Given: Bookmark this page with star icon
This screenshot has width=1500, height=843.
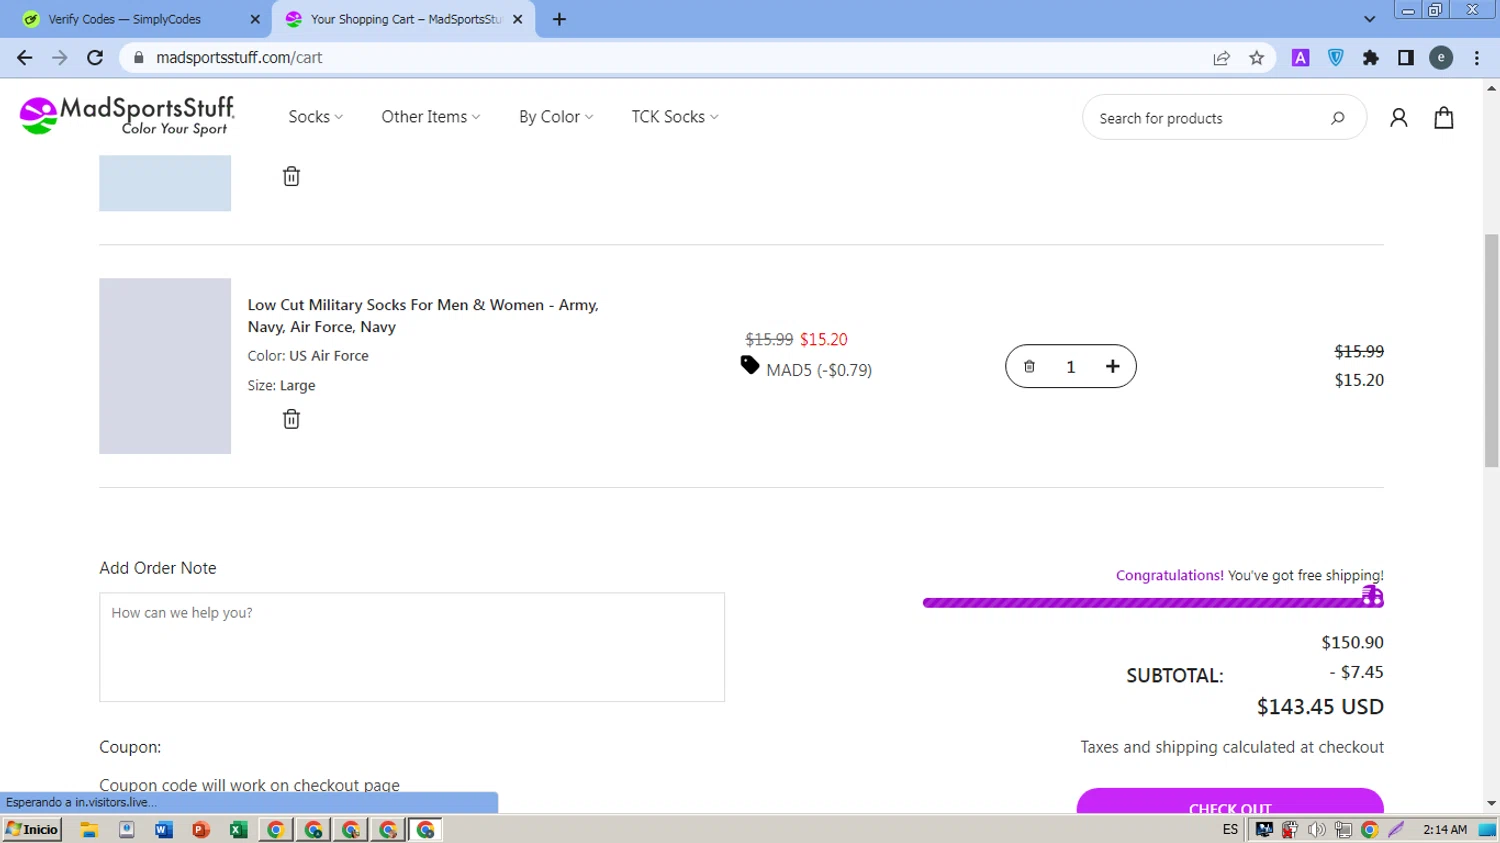Looking at the screenshot, I should coord(1257,58).
